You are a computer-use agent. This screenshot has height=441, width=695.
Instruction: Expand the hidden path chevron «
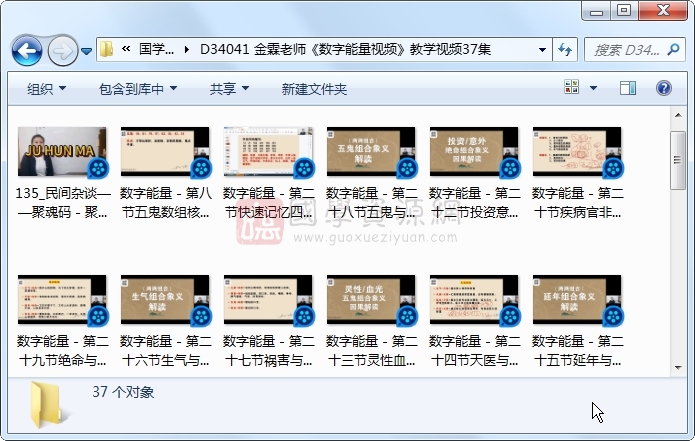(126, 49)
